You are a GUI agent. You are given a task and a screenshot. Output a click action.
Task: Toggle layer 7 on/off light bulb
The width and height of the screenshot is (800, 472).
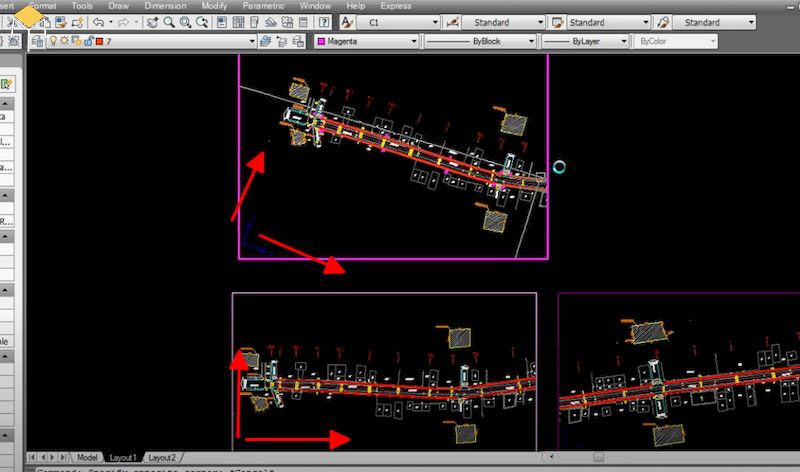pos(53,41)
